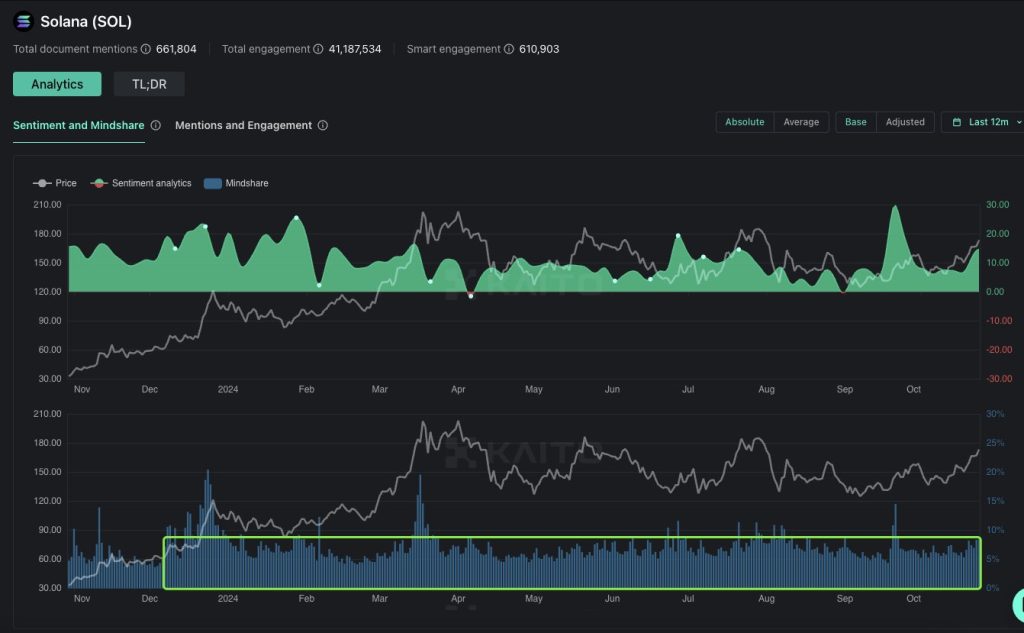1024x633 pixels.
Task: Click the Total engagement label
Action: tap(266, 49)
